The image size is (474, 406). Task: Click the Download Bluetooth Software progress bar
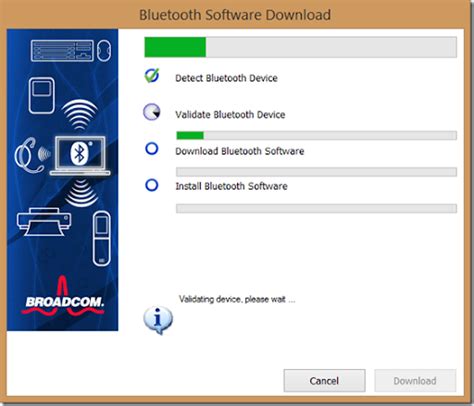tap(316, 172)
